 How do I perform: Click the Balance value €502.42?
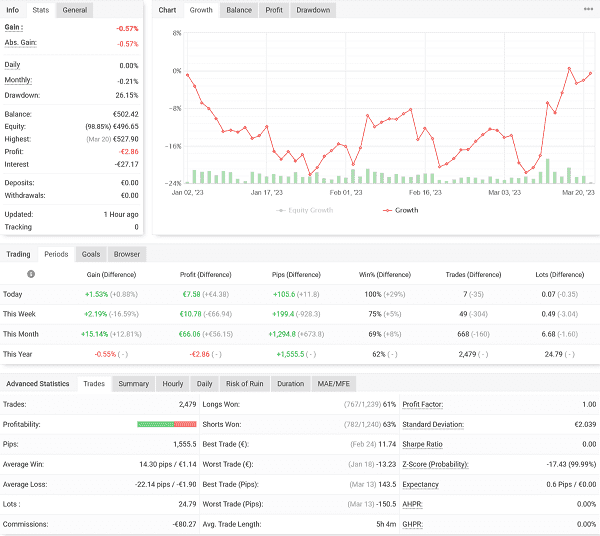[x=126, y=114]
